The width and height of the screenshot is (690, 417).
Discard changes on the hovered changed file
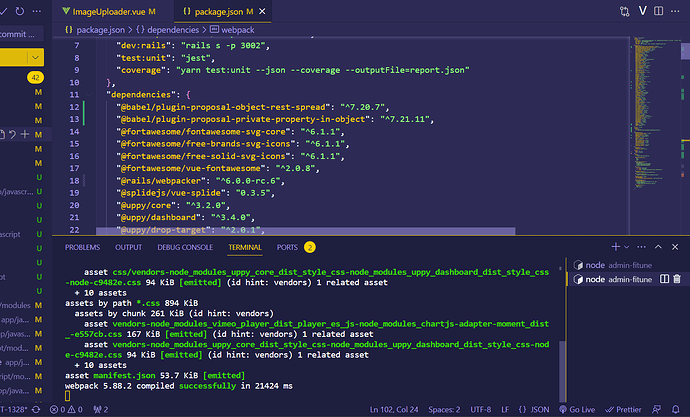(13, 135)
